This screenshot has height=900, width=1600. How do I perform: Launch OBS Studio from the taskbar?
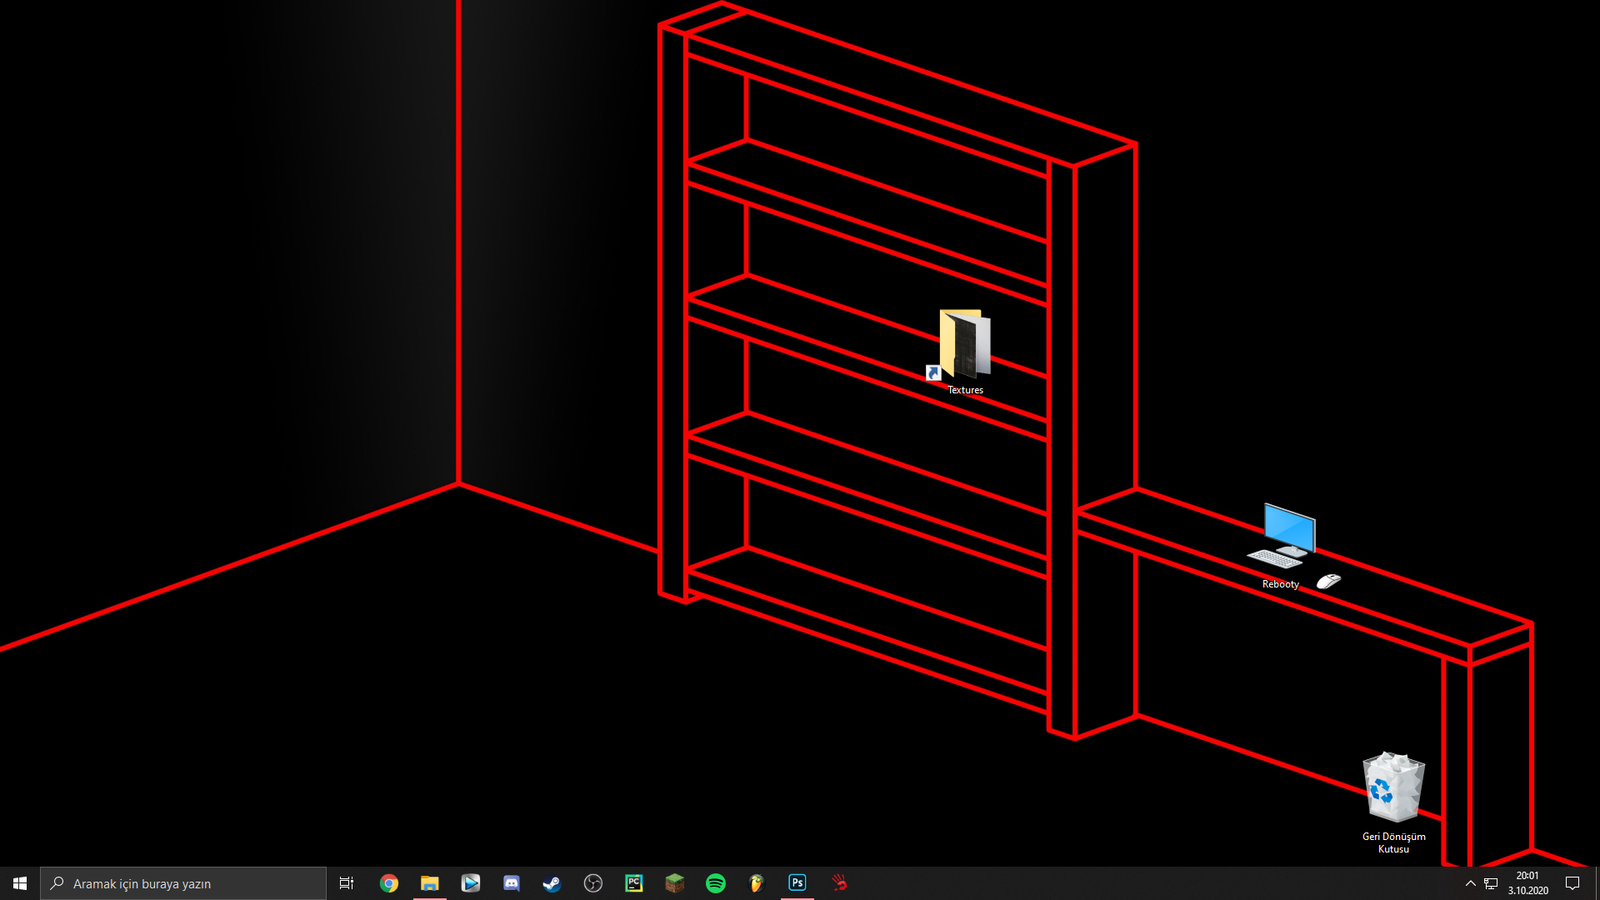pos(593,883)
